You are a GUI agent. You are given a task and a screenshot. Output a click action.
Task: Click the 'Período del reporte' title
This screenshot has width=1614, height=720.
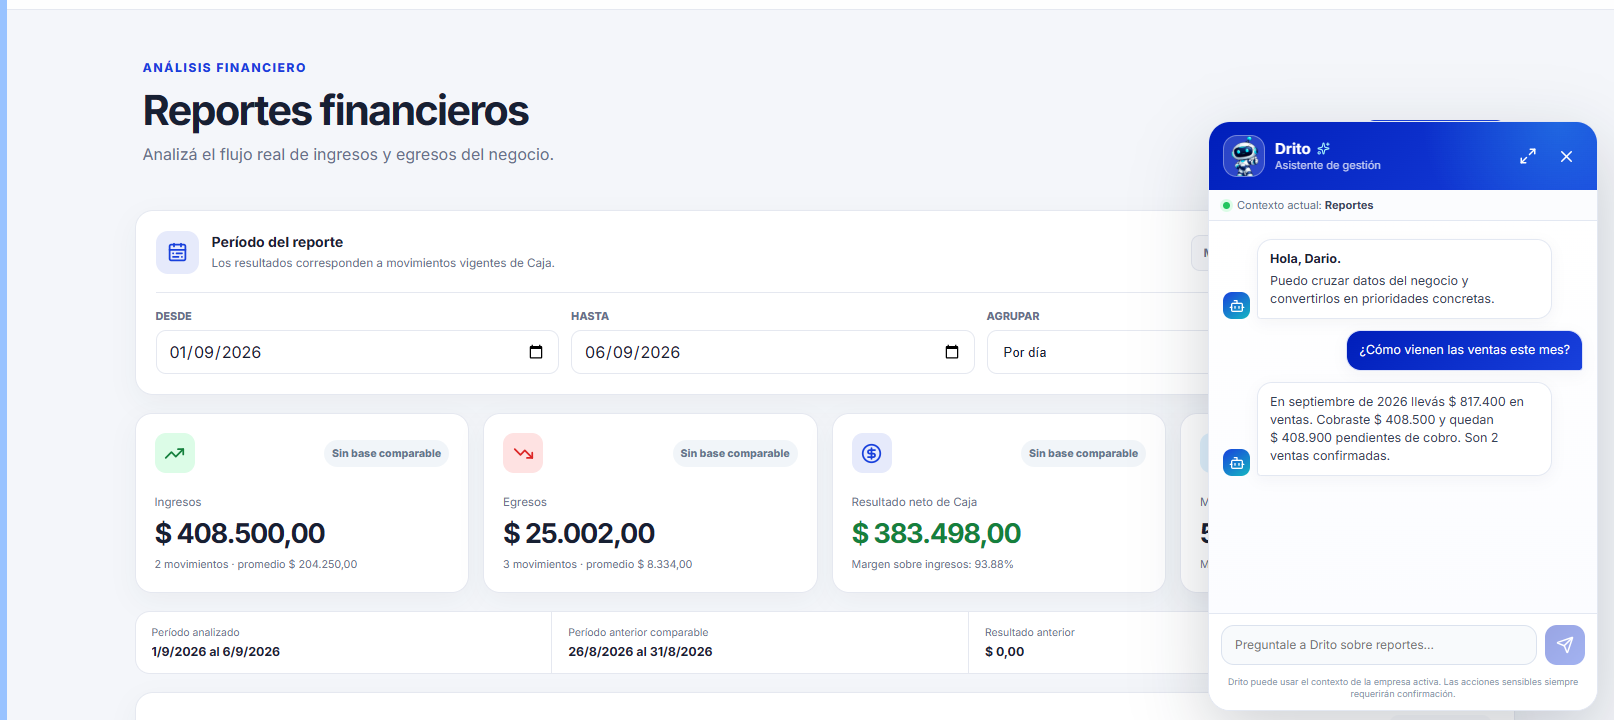pyautogui.click(x=277, y=242)
